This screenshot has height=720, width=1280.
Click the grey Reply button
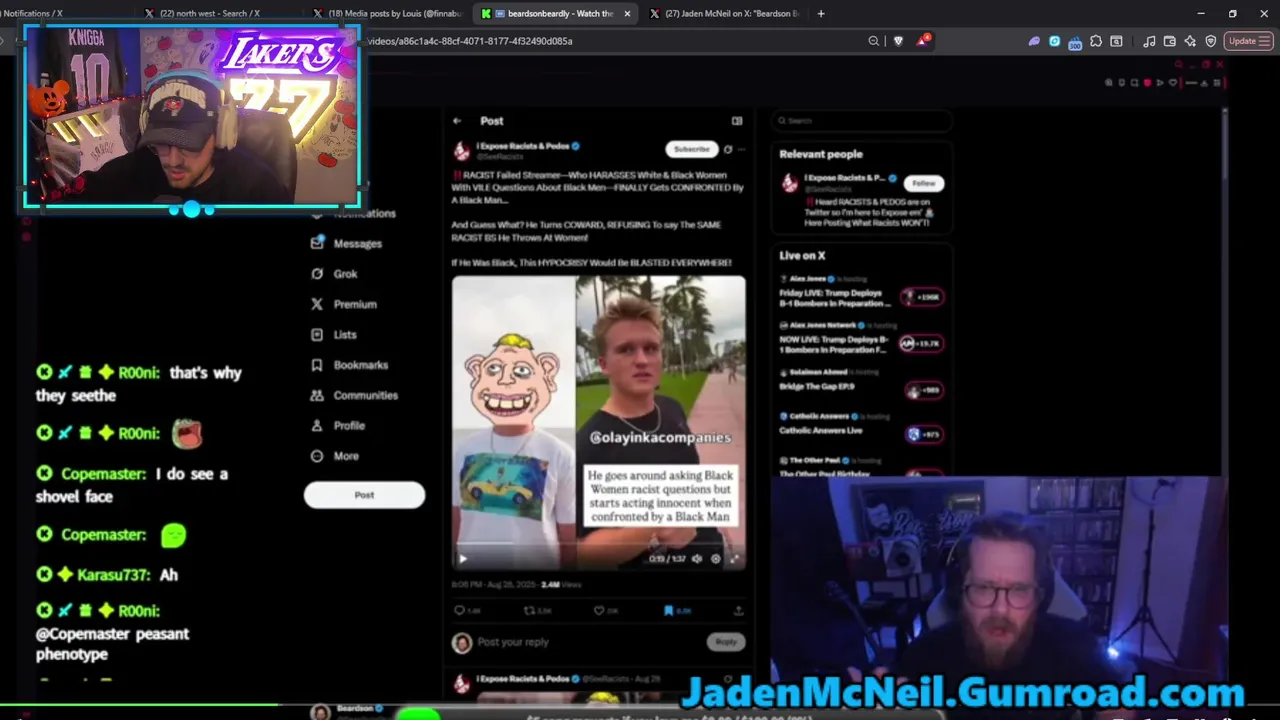(726, 642)
